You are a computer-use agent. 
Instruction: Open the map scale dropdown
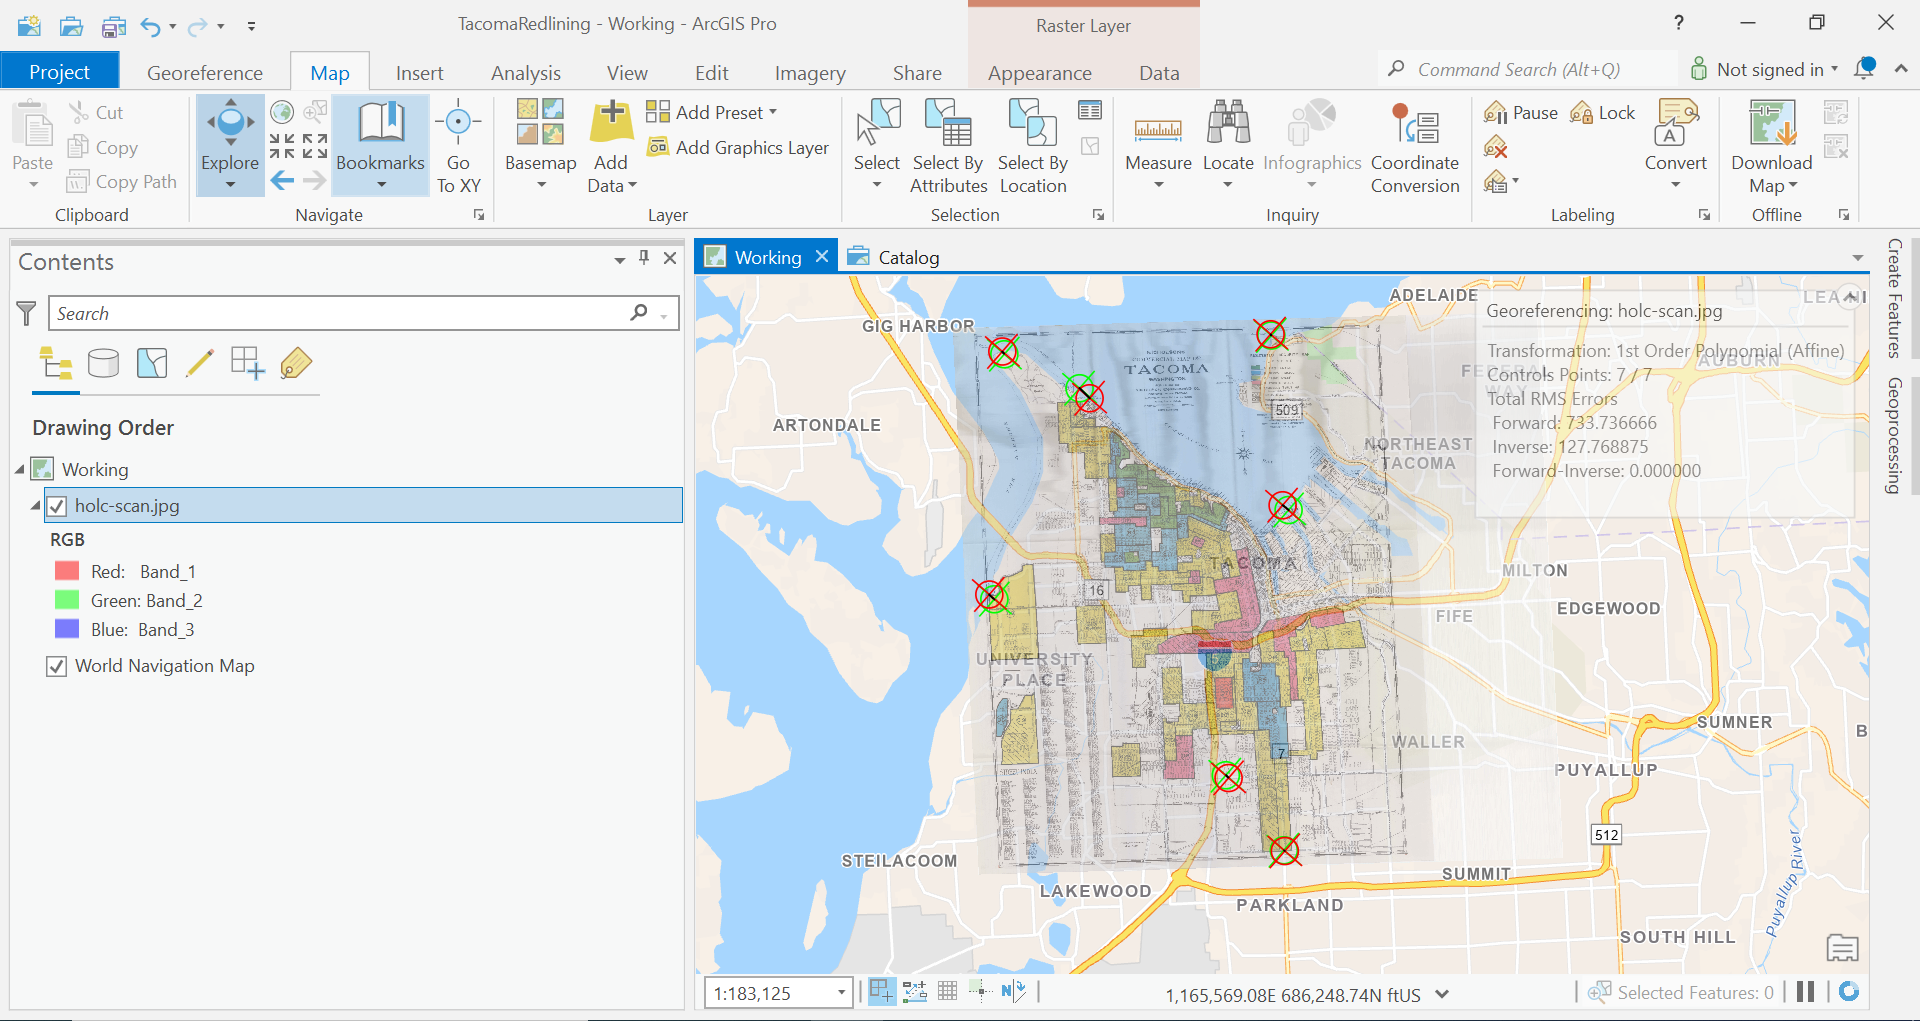click(841, 993)
